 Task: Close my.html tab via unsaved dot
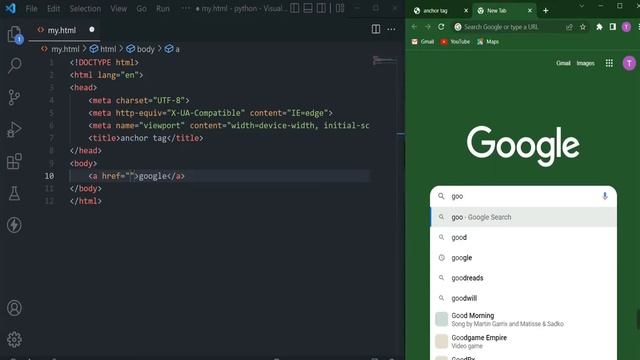91,29
